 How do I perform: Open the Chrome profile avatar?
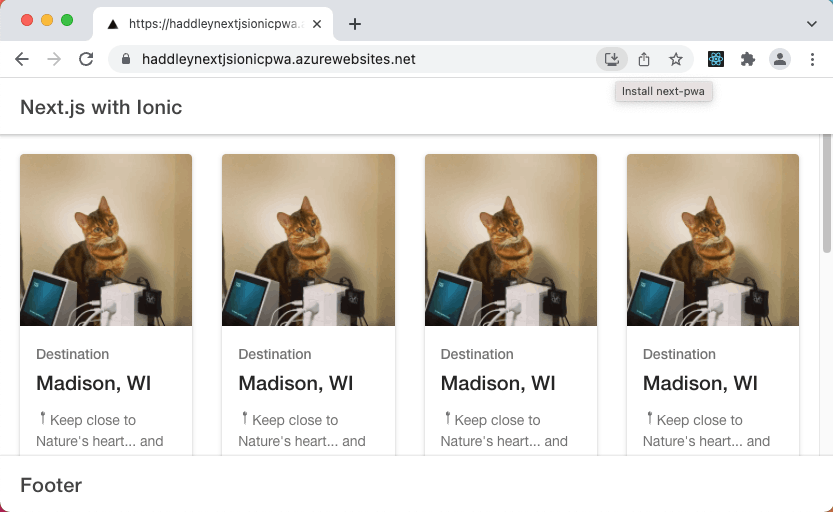(779, 59)
